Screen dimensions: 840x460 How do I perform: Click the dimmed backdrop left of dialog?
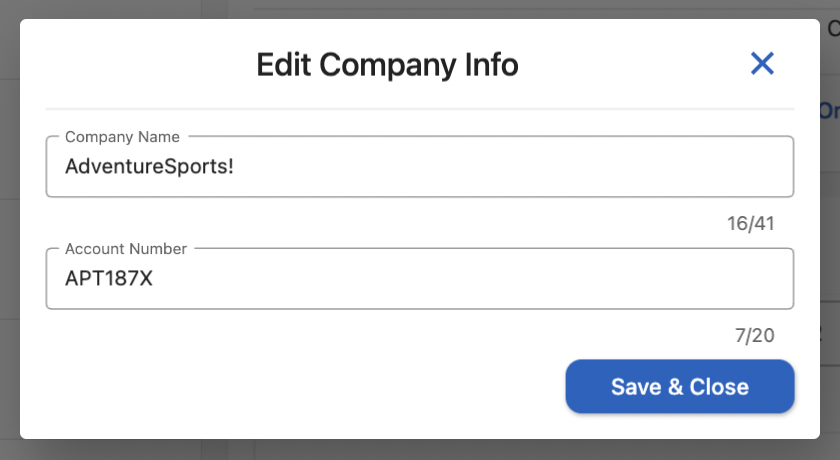pos(9,230)
